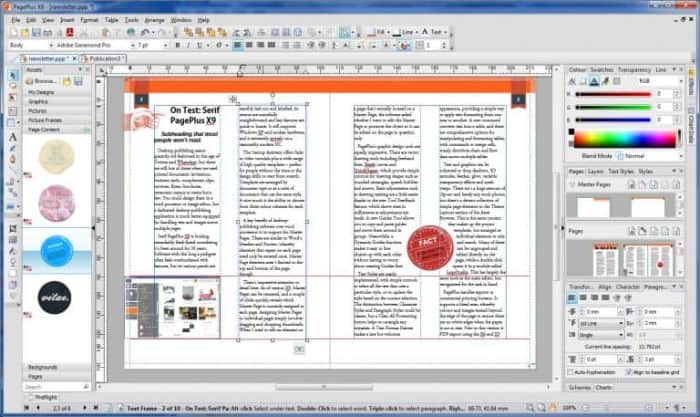Toggle Italic formatting
Viewport: 700px width, 417px height.
point(188,45)
